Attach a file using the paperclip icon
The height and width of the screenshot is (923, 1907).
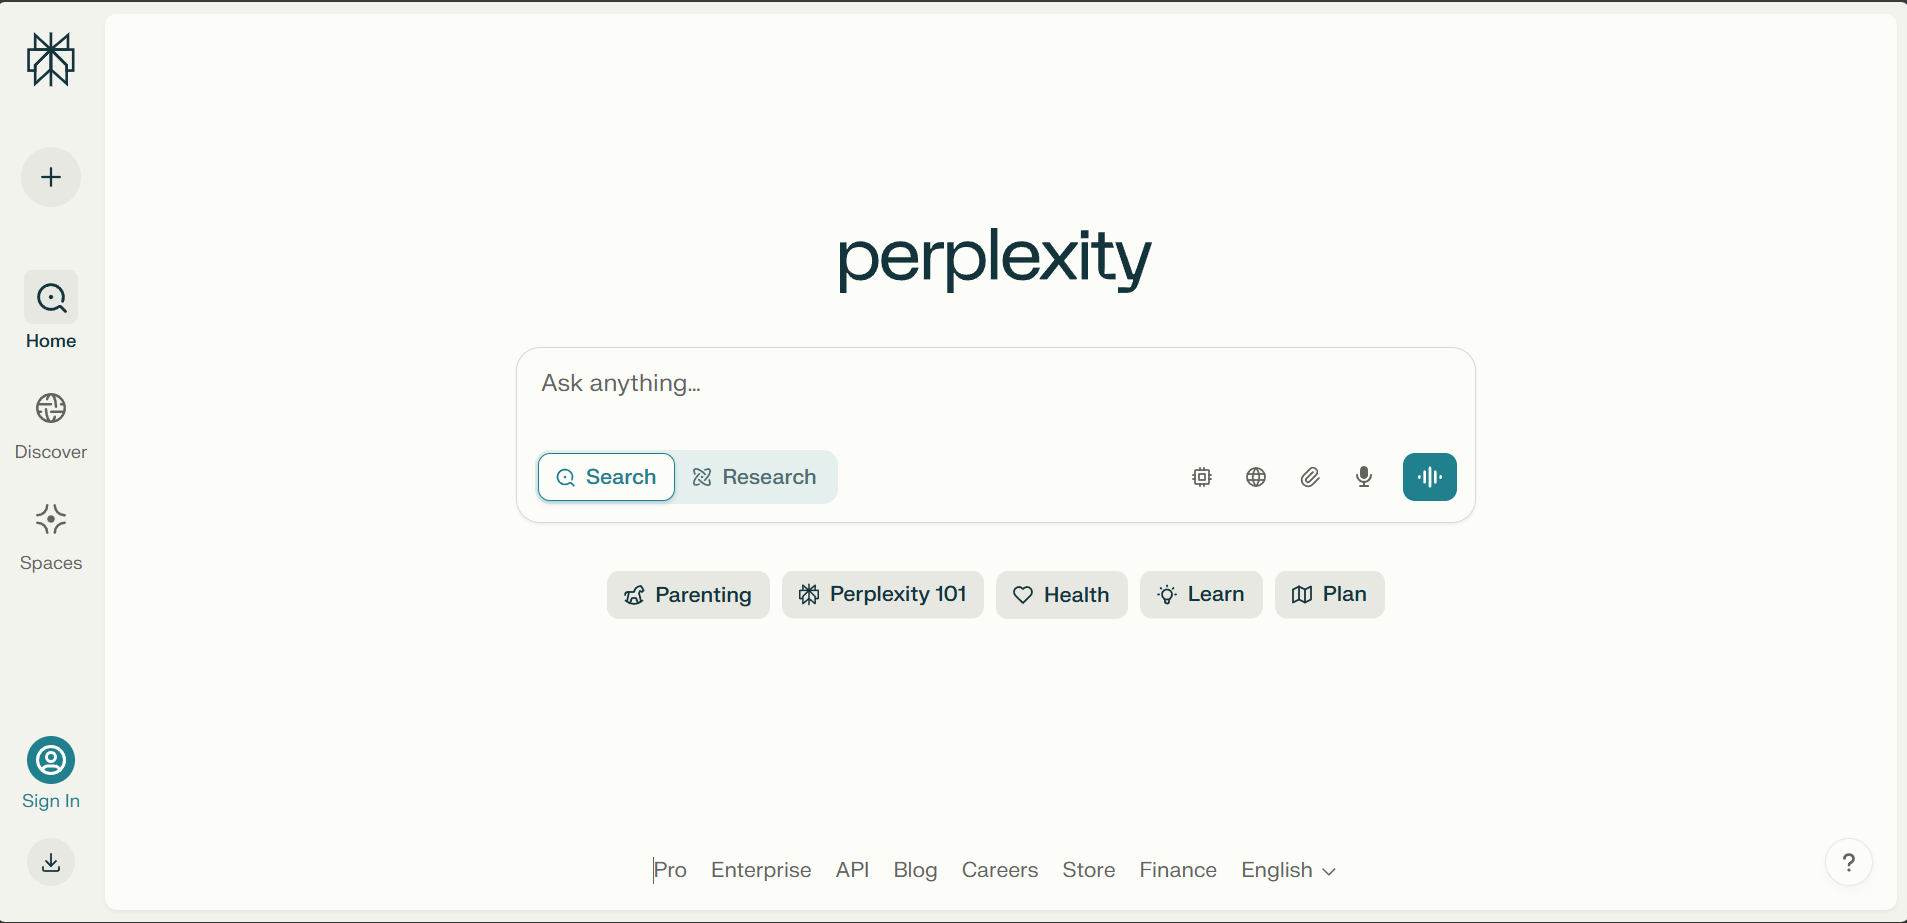coord(1310,477)
